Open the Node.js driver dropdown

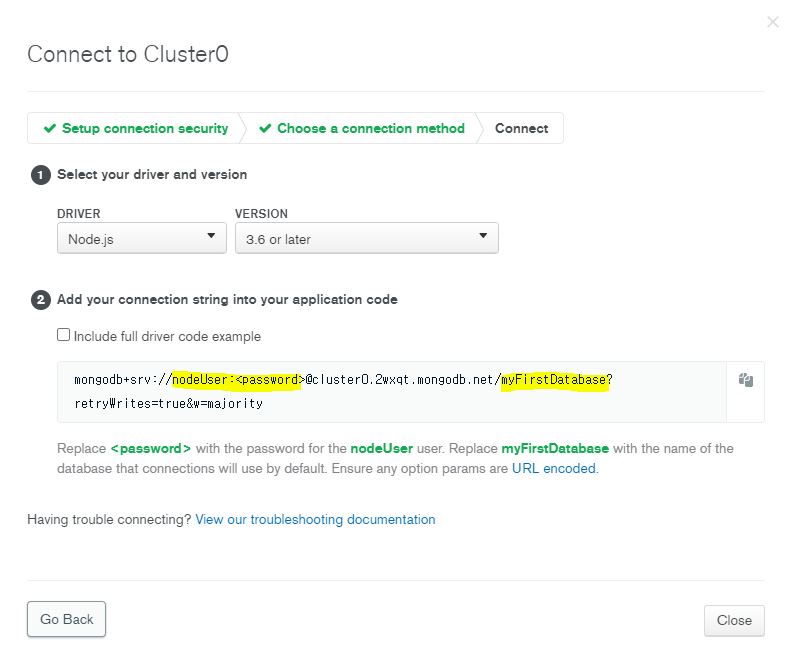pyautogui.click(x=142, y=238)
